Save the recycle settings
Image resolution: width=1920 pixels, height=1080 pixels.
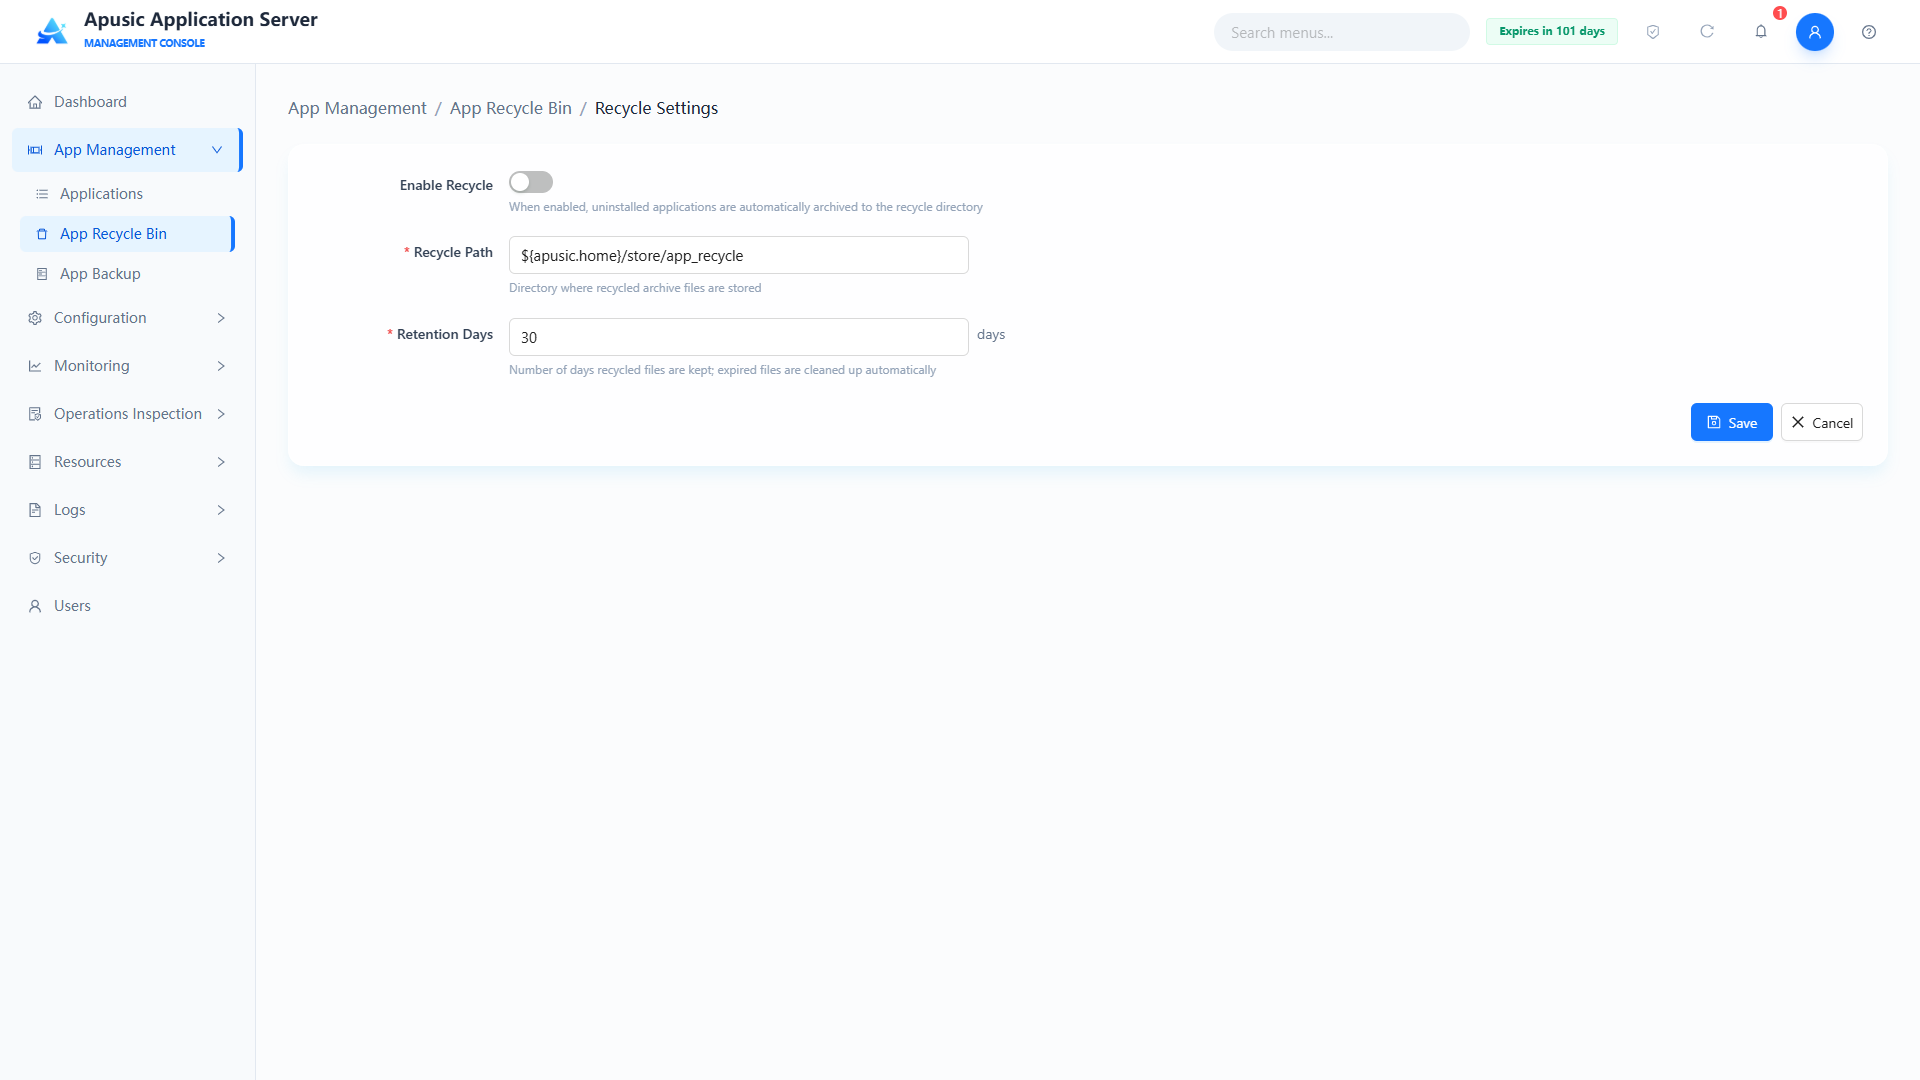coord(1731,422)
